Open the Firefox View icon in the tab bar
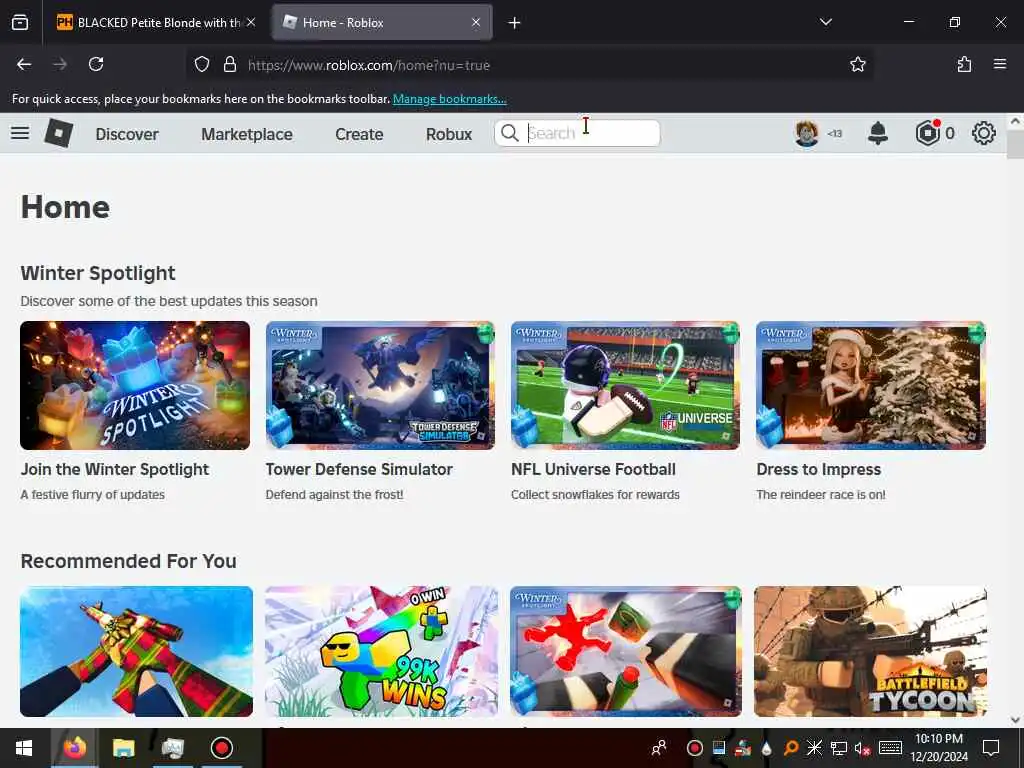 (x=20, y=22)
